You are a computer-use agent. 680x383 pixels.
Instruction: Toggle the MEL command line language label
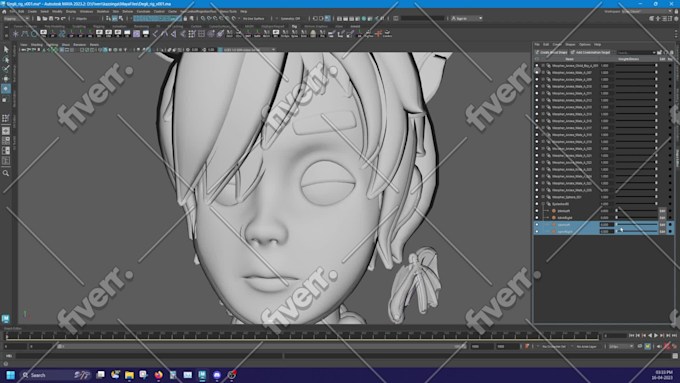pyautogui.click(x=9, y=356)
